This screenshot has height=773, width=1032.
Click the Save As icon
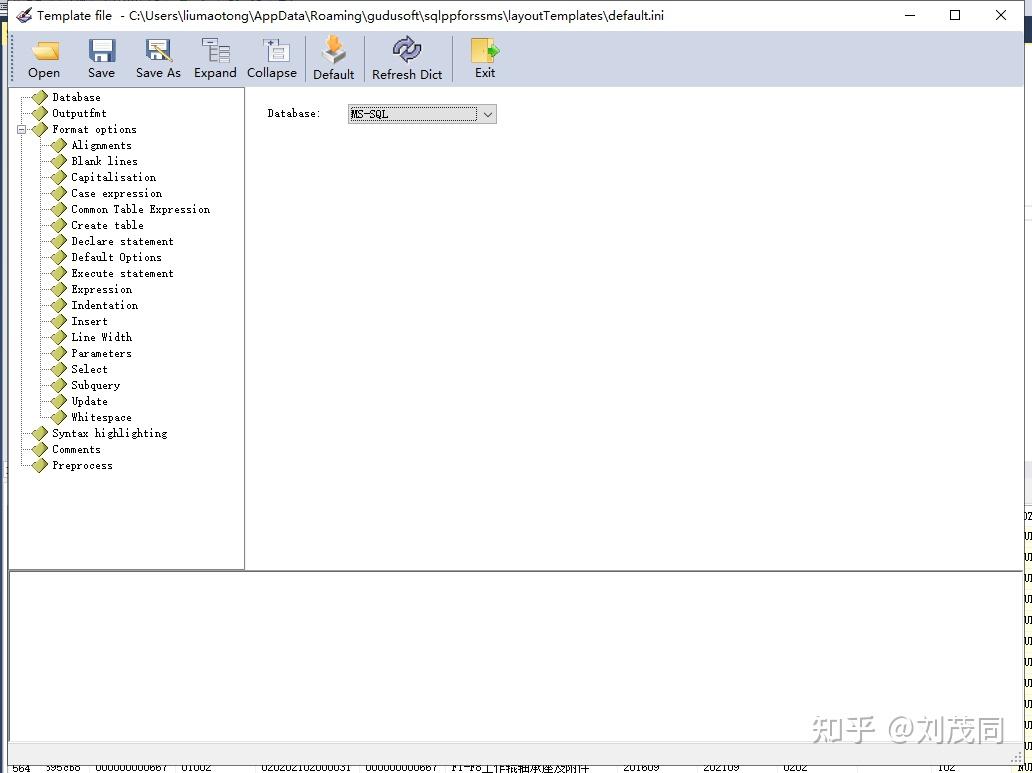pos(157,58)
